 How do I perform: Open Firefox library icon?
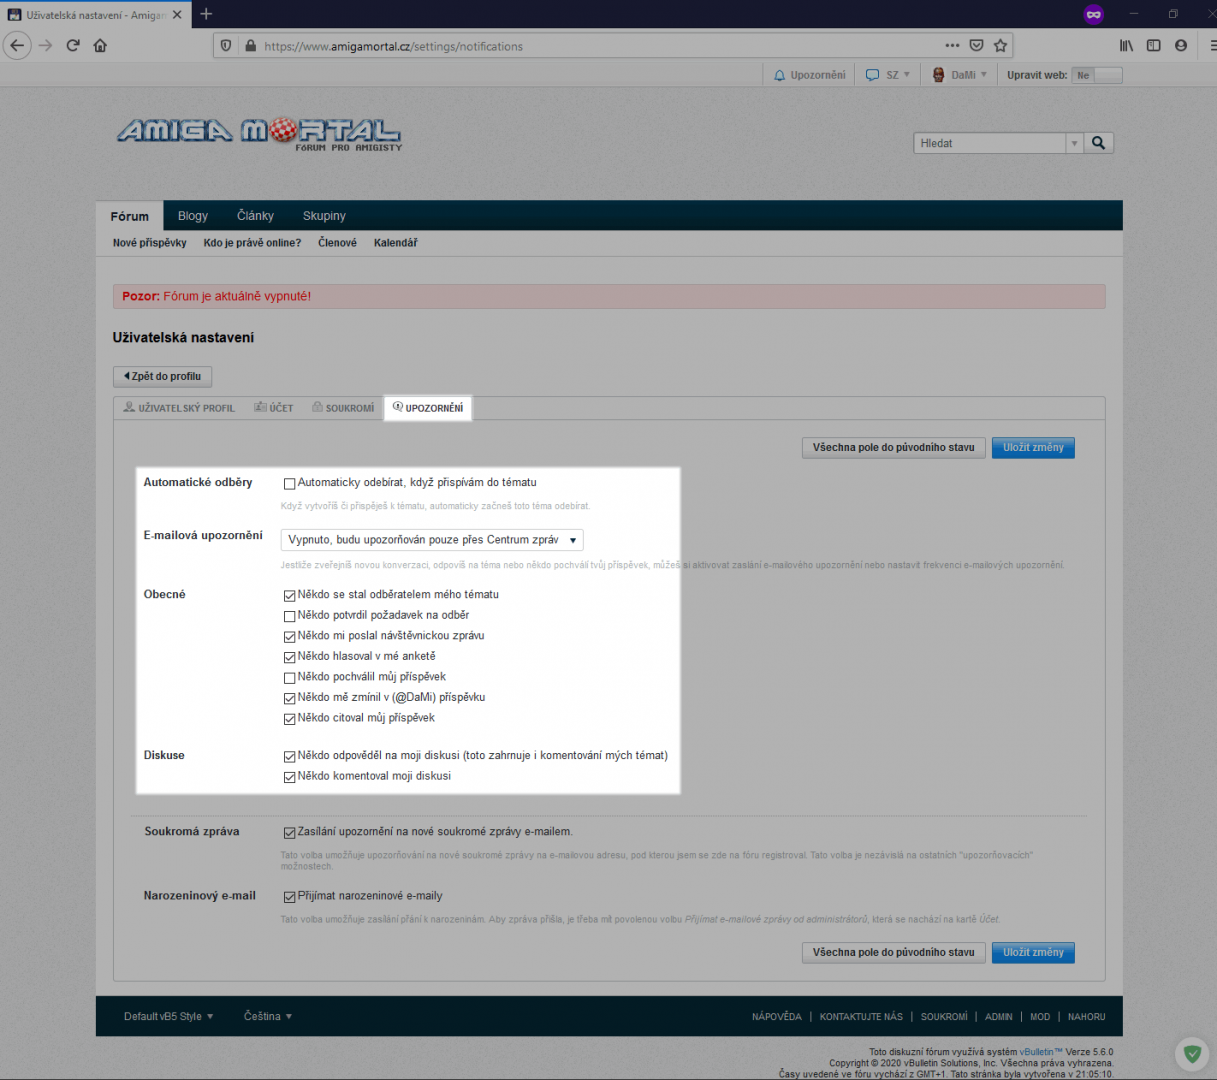(1126, 46)
